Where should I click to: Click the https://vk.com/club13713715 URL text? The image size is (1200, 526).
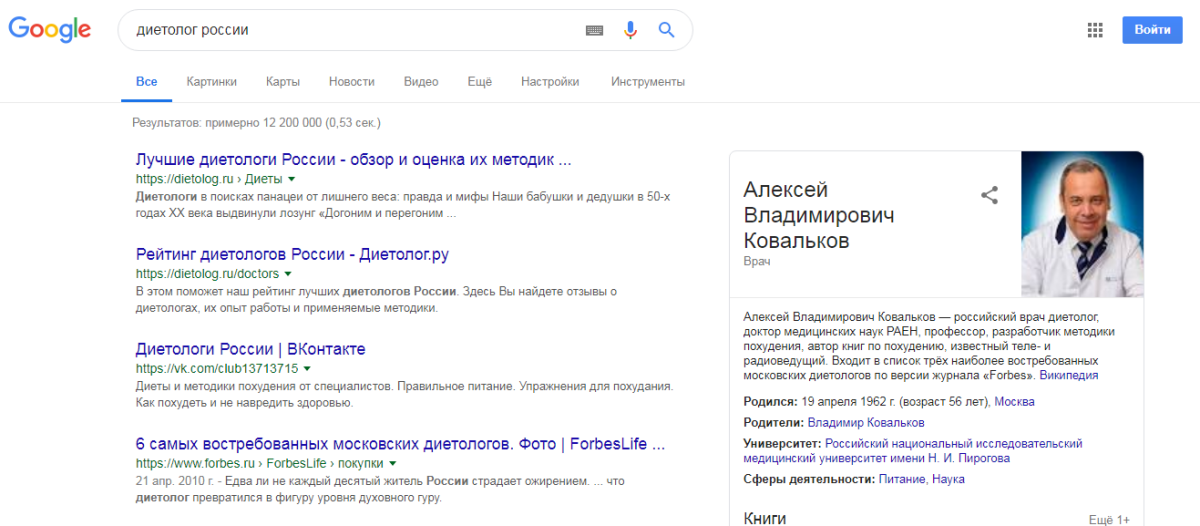pyautogui.click(x=217, y=369)
